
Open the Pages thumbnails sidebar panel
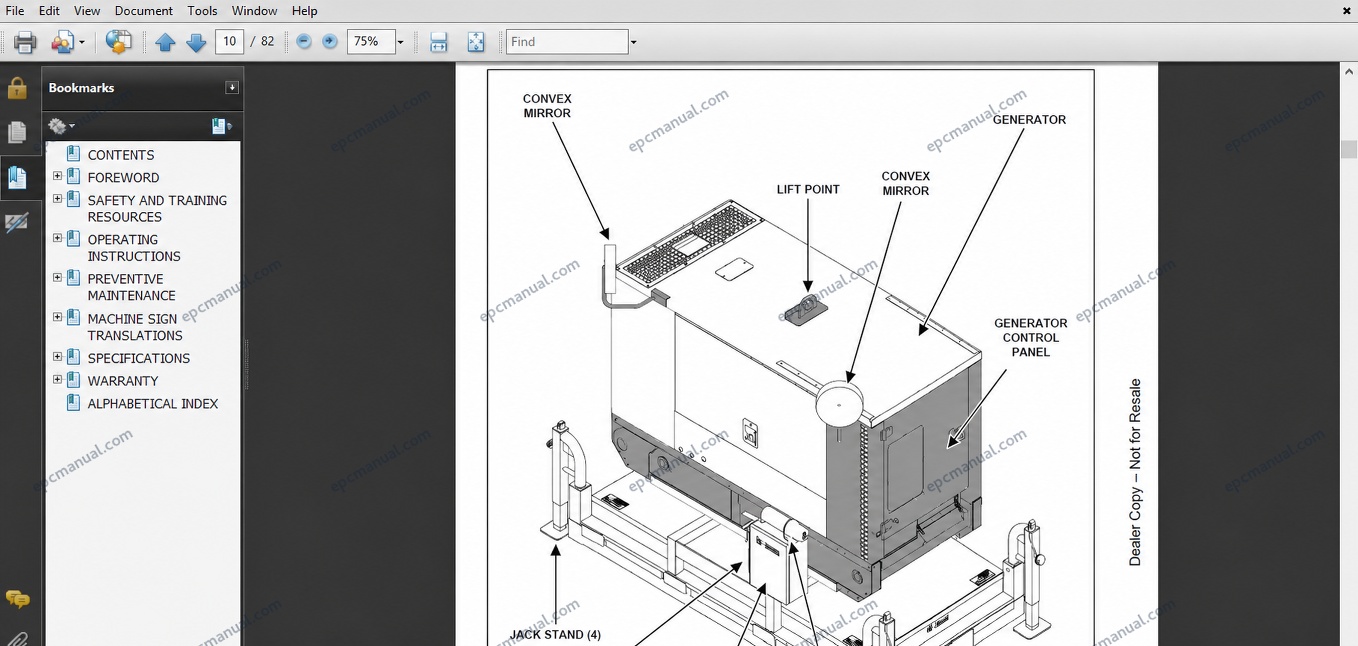tap(17, 132)
